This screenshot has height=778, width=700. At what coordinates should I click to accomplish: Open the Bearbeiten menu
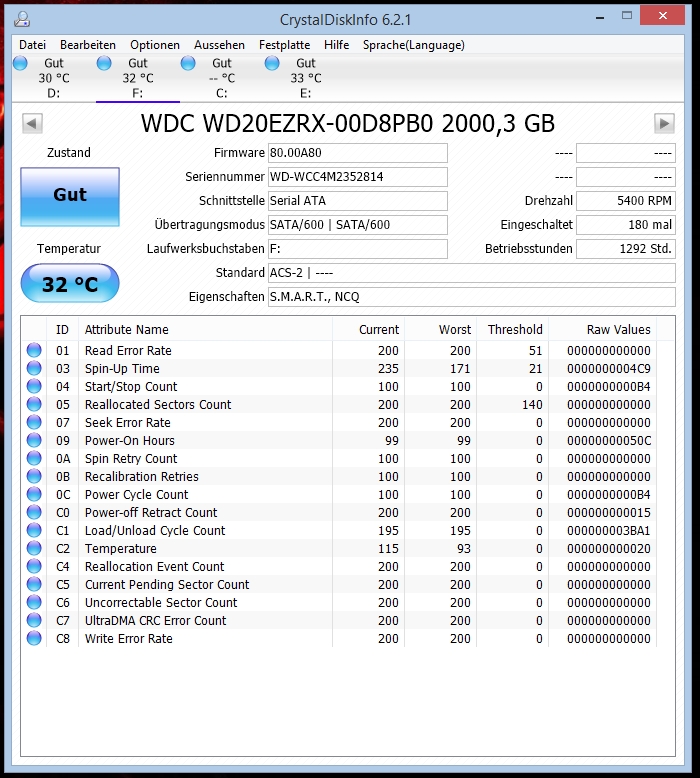(88, 45)
